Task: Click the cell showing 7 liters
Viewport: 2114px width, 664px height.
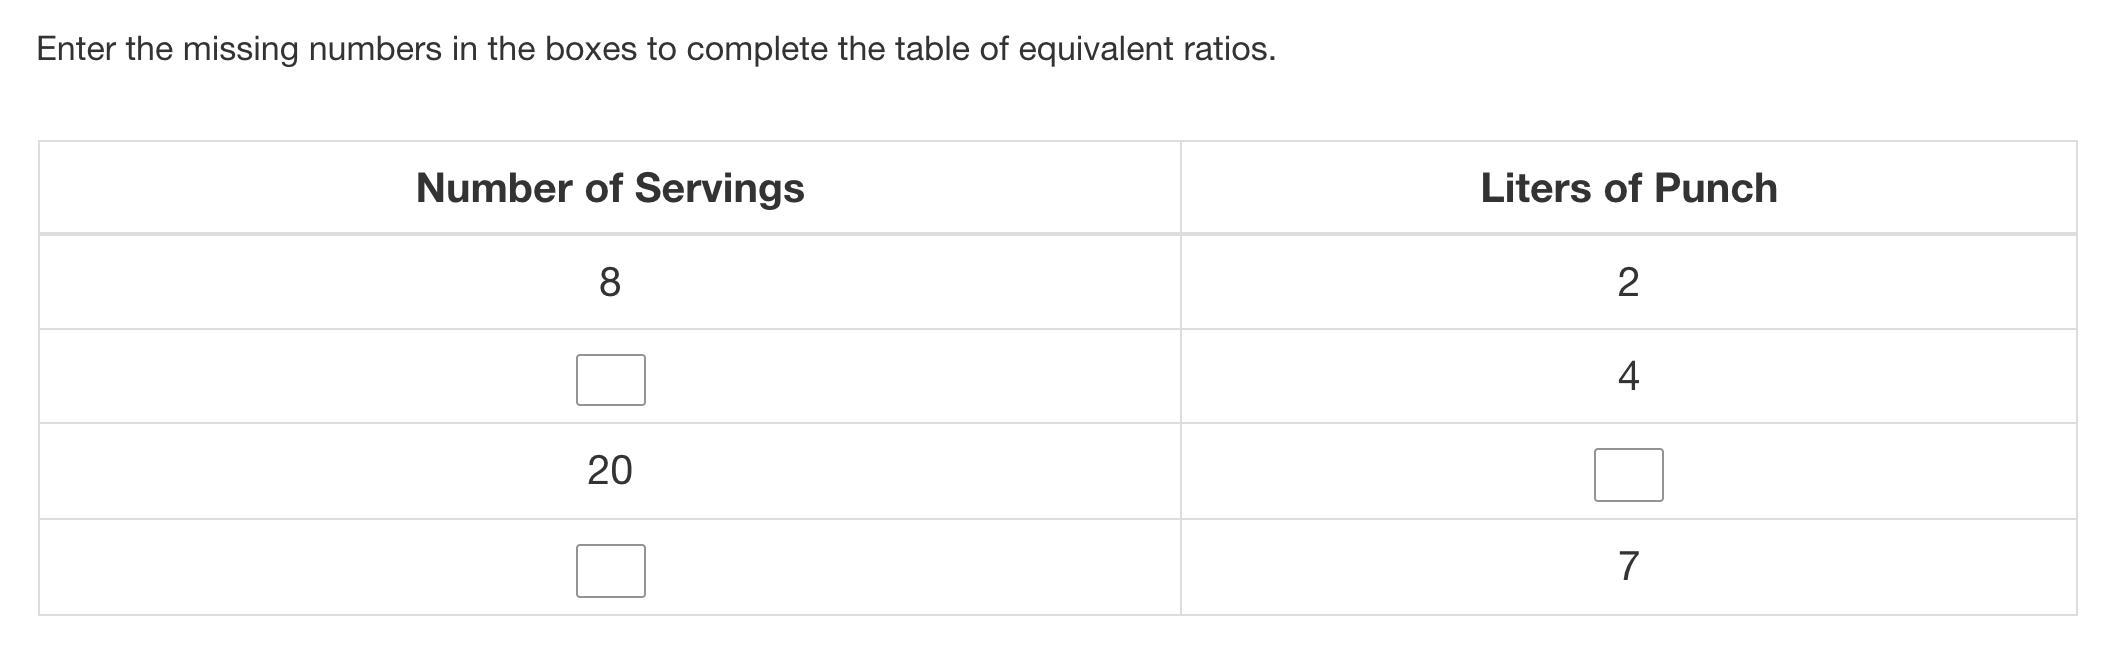Action: click(x=1628, y=566)
